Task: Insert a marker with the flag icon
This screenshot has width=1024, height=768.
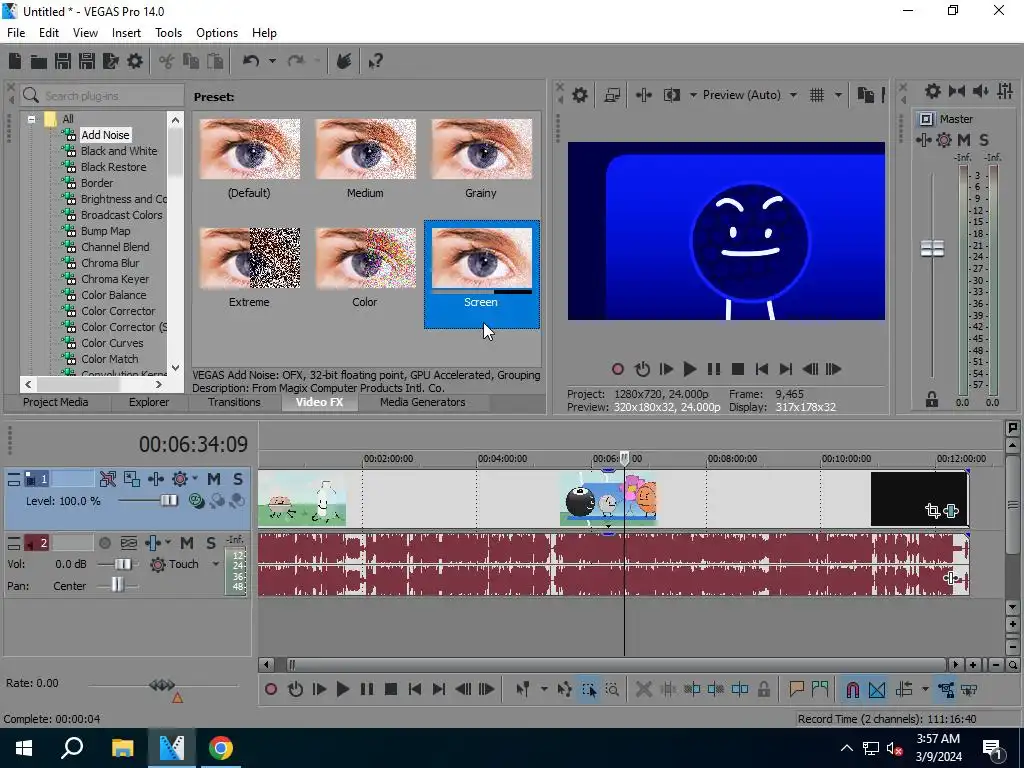Action: tap(796, 689)
